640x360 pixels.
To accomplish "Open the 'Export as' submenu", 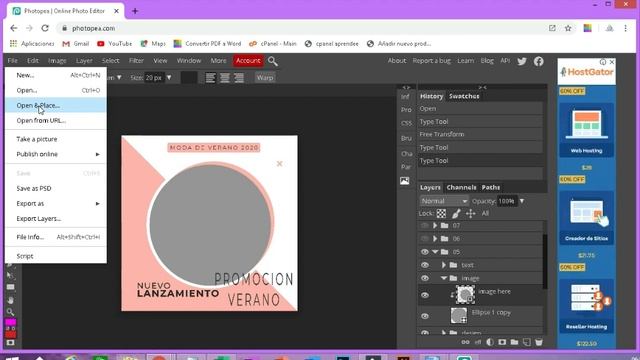I will pyautogui.click(x=56, y=204).
